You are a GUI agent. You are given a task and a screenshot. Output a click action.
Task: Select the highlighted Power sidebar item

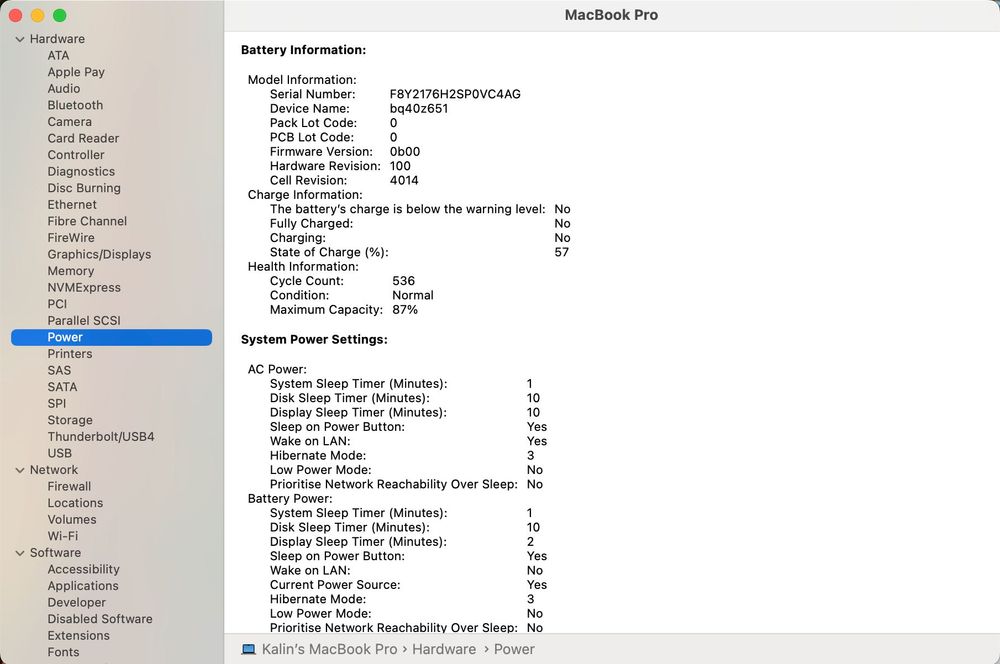click(x=112, y=337)
